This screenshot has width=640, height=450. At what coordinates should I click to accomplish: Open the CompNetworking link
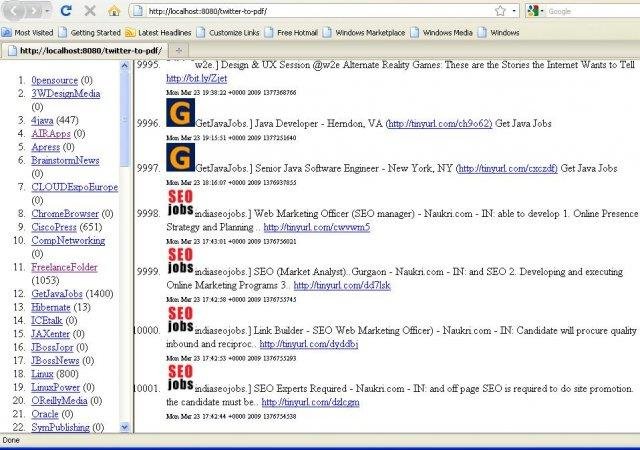click(68, 241)
